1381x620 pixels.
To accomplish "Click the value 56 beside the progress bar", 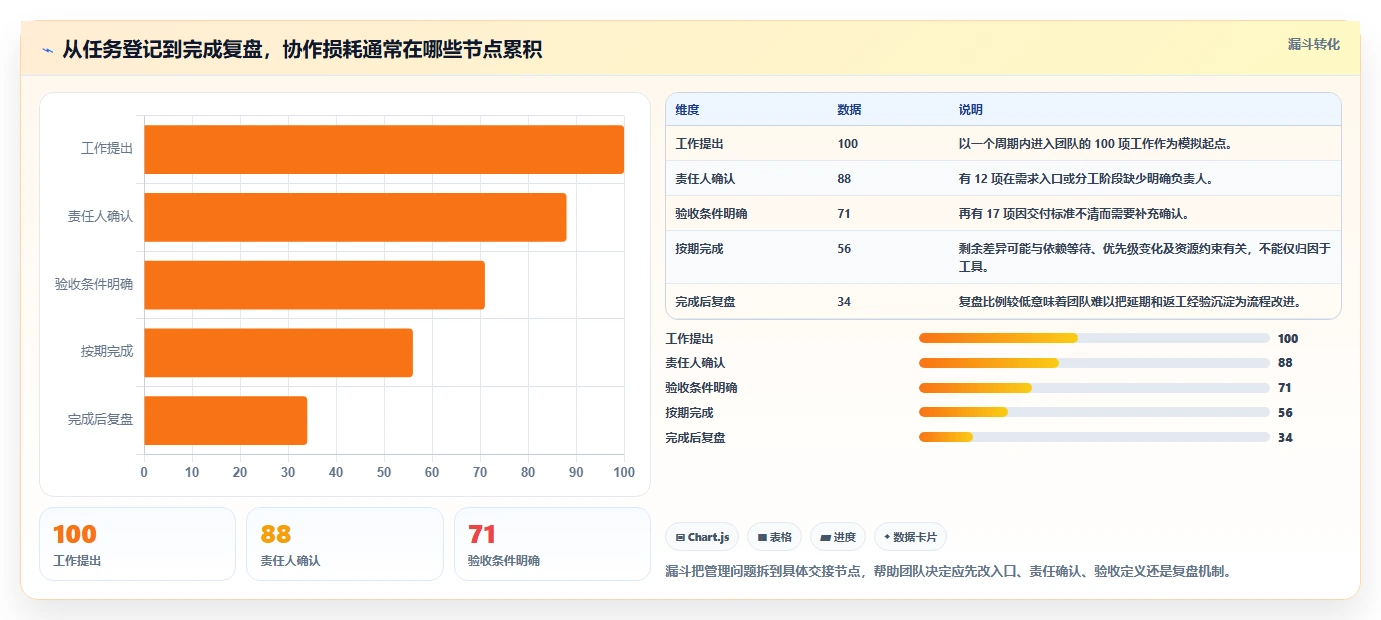I will 1285,413.
